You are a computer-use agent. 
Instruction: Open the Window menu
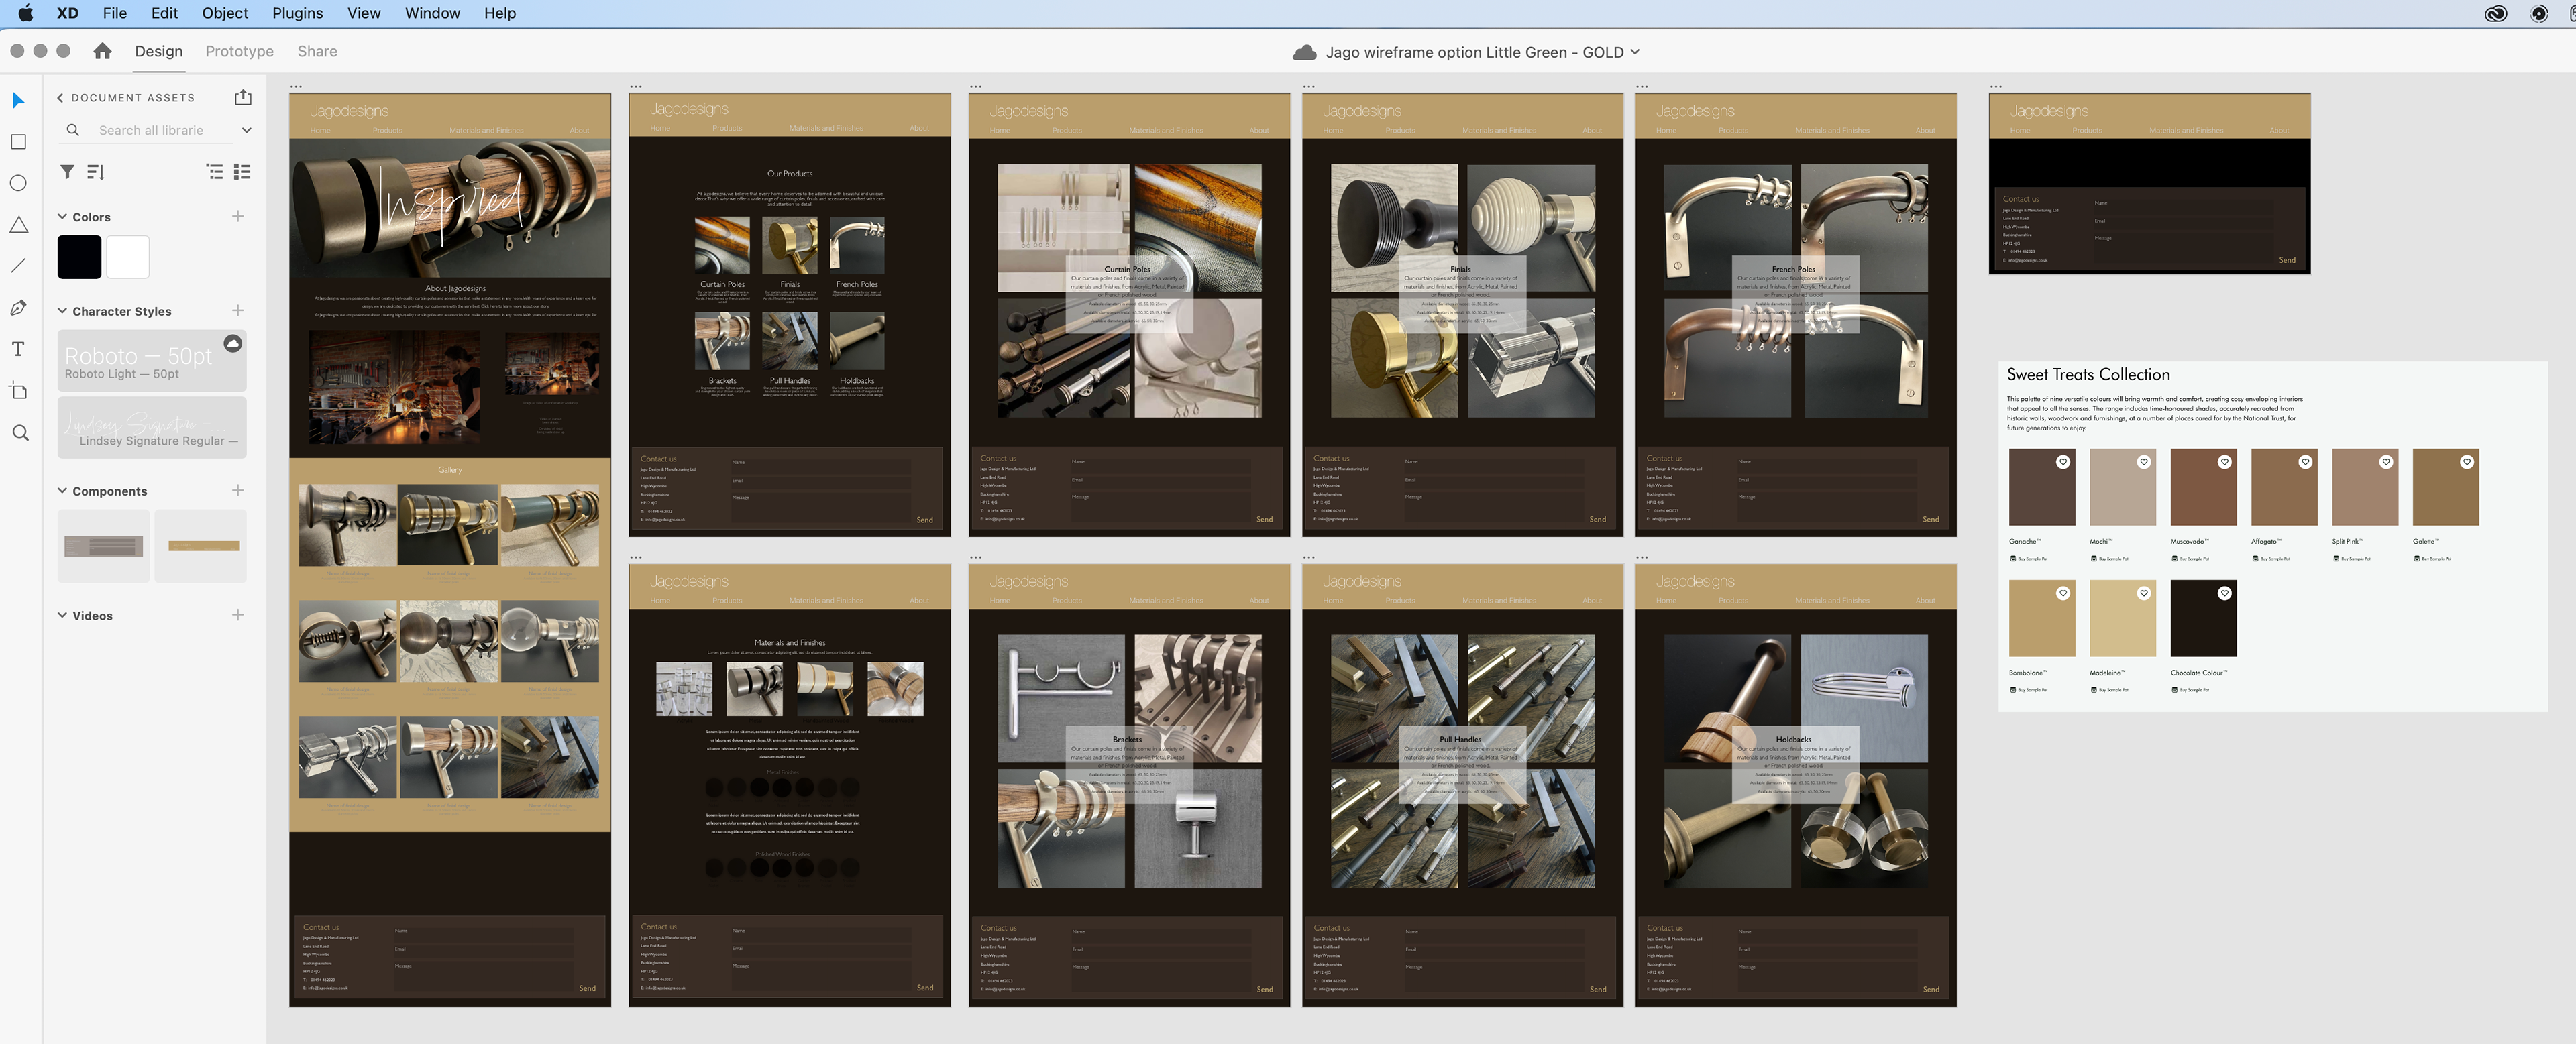(x=432, y=13)
